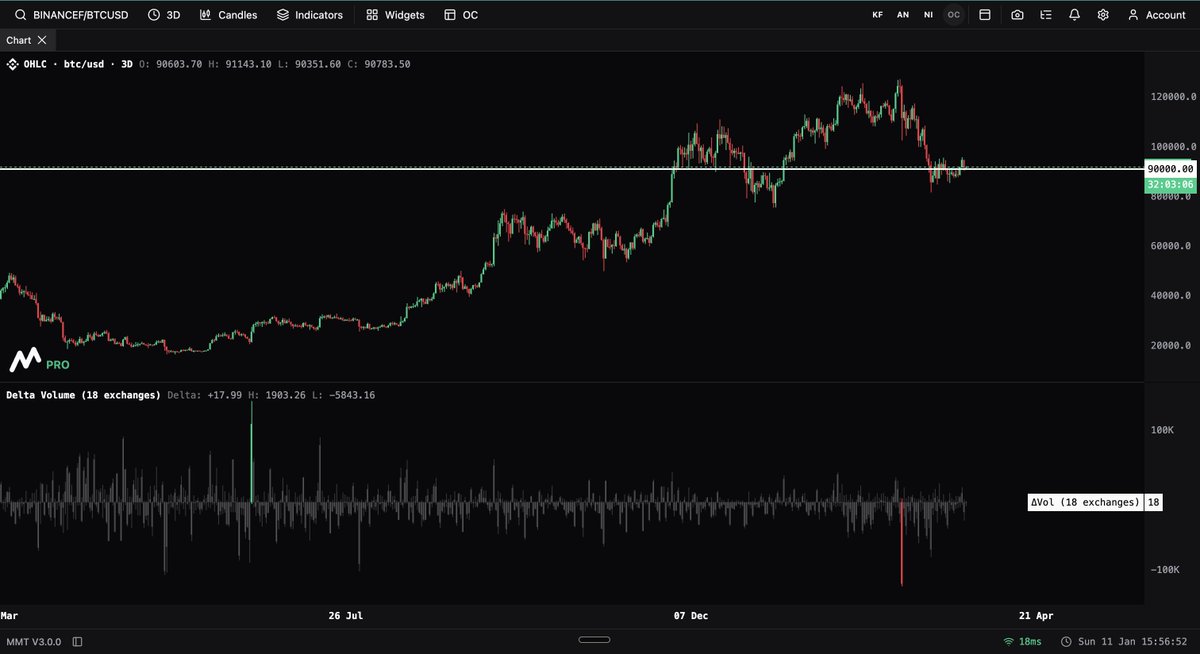Image resolution: width=1200 pixels, height=654 pixels.
Task: Toggle the sidebar panel icon beside MMT V3.0.0
Action: 77,641
